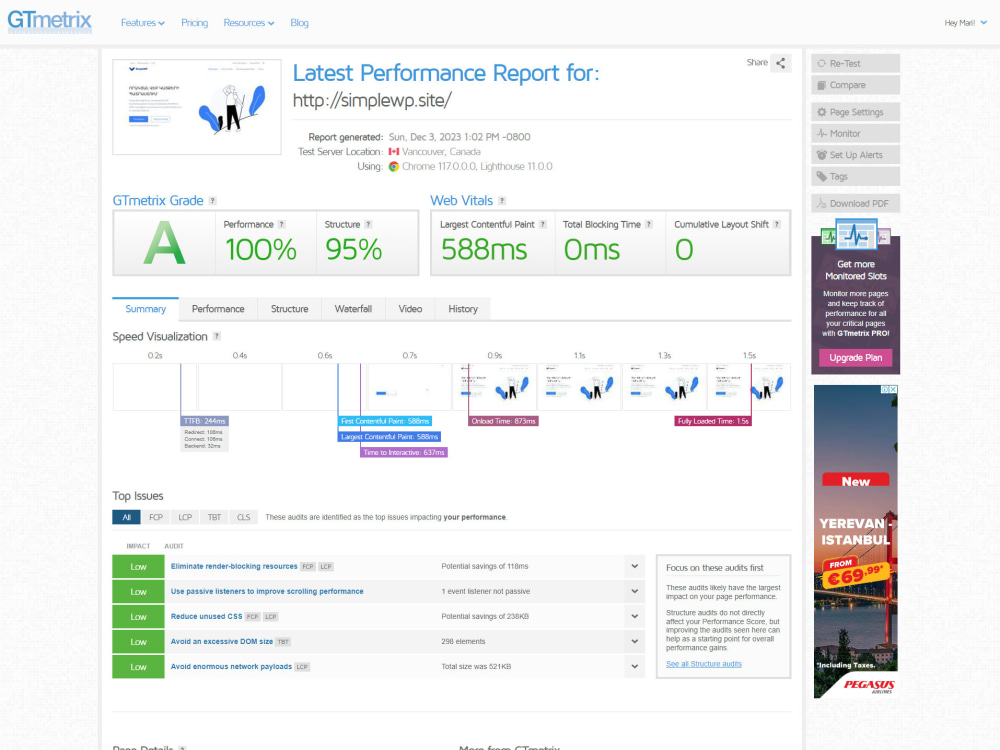
Task: Click help icon beside Largest Contentful Paint
Action: (x=543, y=224)
